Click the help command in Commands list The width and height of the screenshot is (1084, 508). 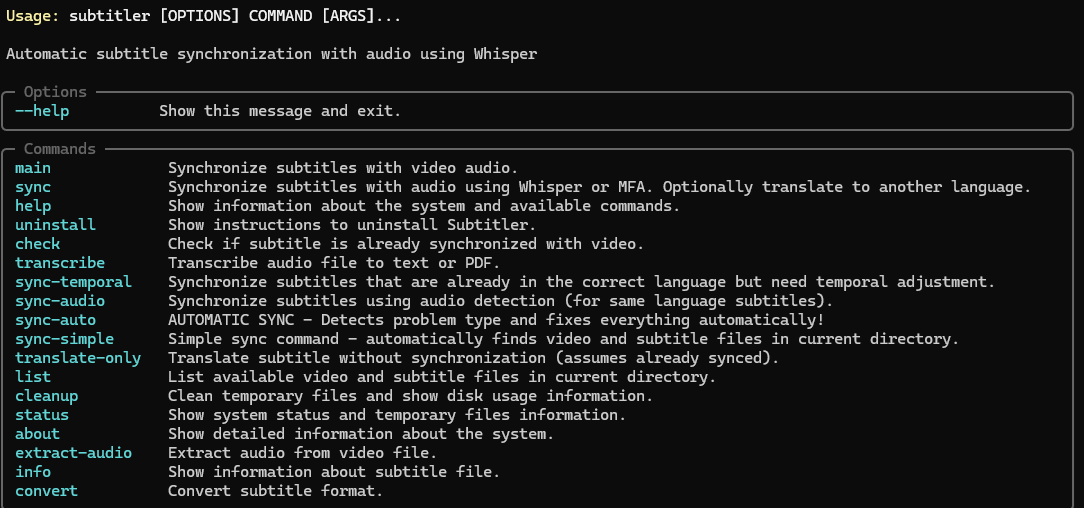click(x=33, y=206)
